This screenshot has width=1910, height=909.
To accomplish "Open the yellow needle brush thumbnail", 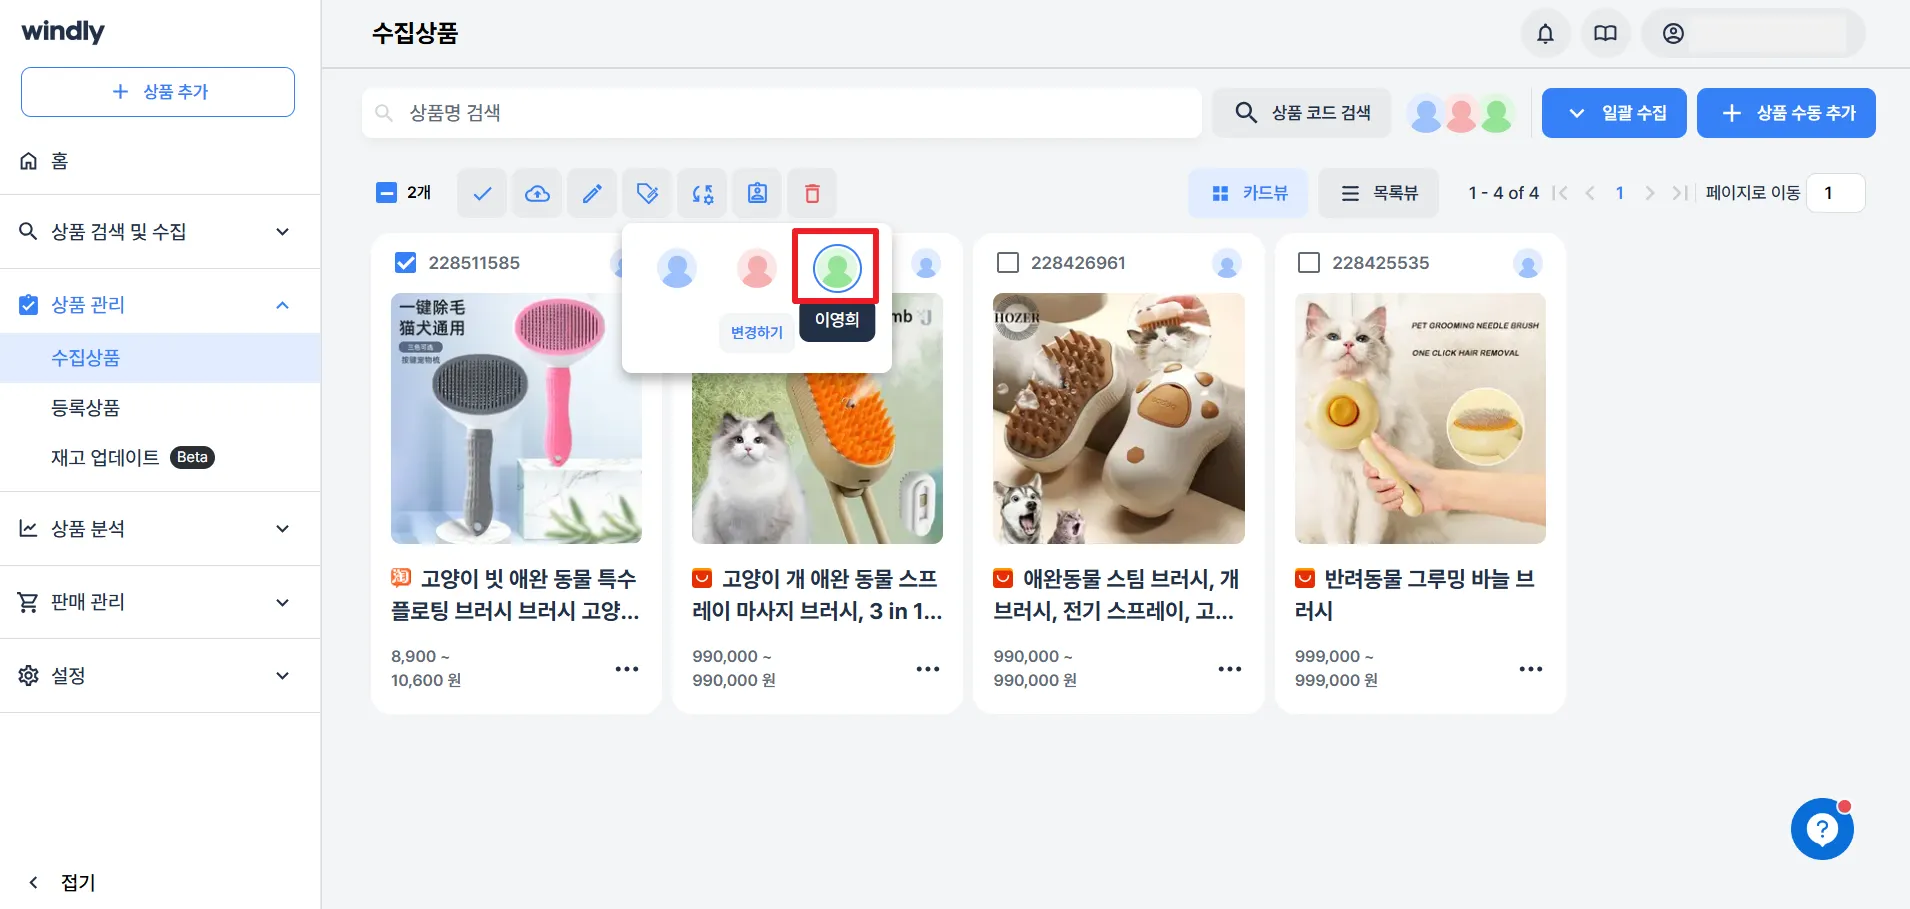I will pos(1420,418).
